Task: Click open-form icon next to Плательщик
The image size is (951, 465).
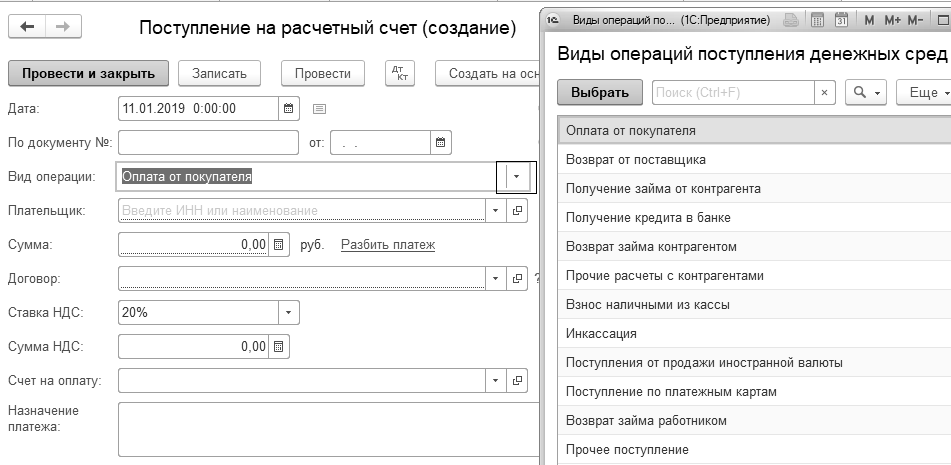Action: 517,211
